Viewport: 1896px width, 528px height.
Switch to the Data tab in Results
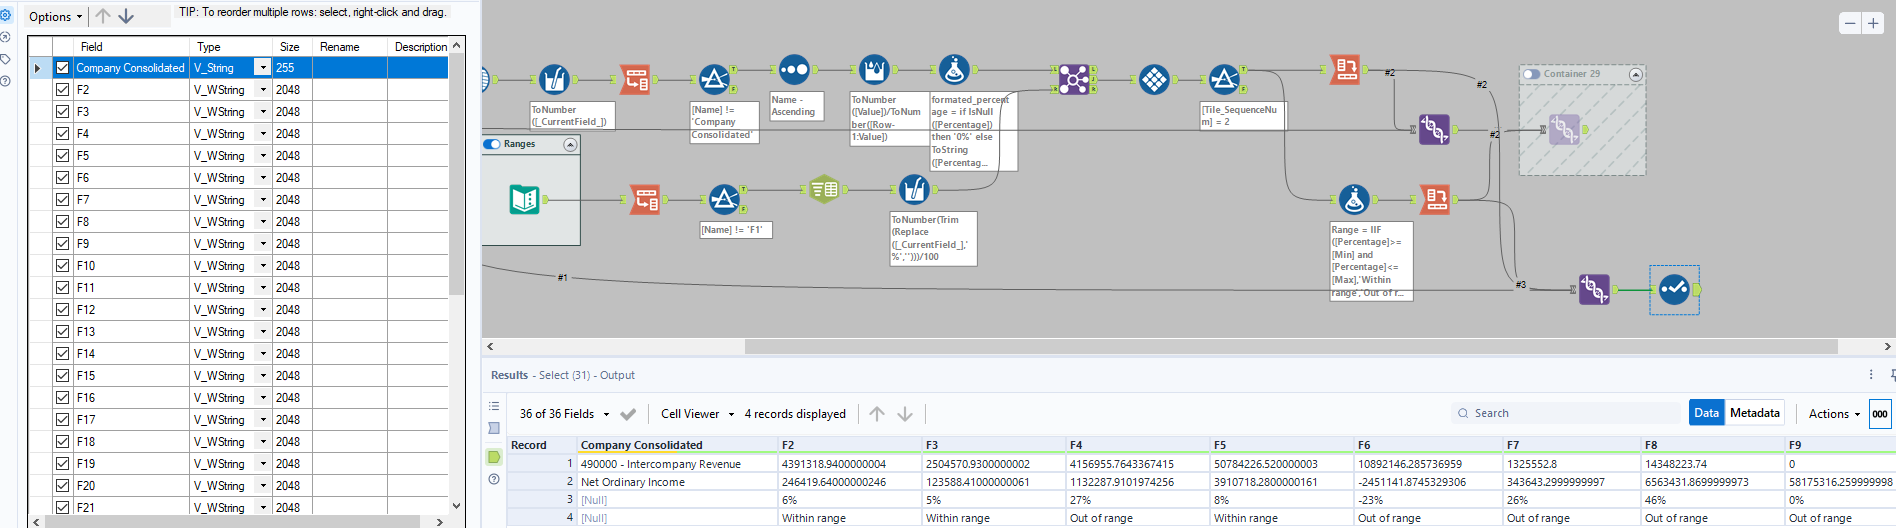[1706, 413]
